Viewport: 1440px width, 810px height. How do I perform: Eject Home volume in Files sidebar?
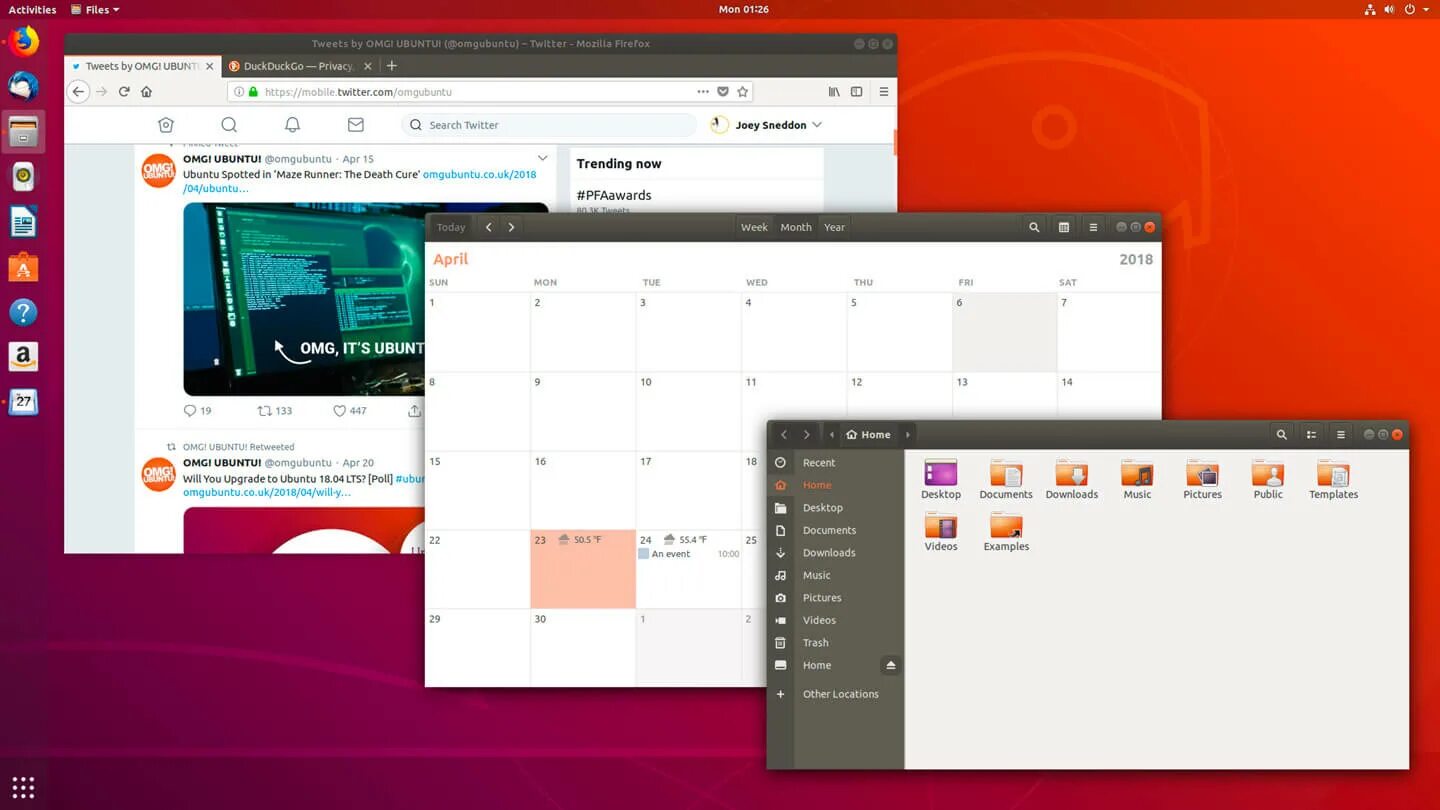tap(891, 665)
